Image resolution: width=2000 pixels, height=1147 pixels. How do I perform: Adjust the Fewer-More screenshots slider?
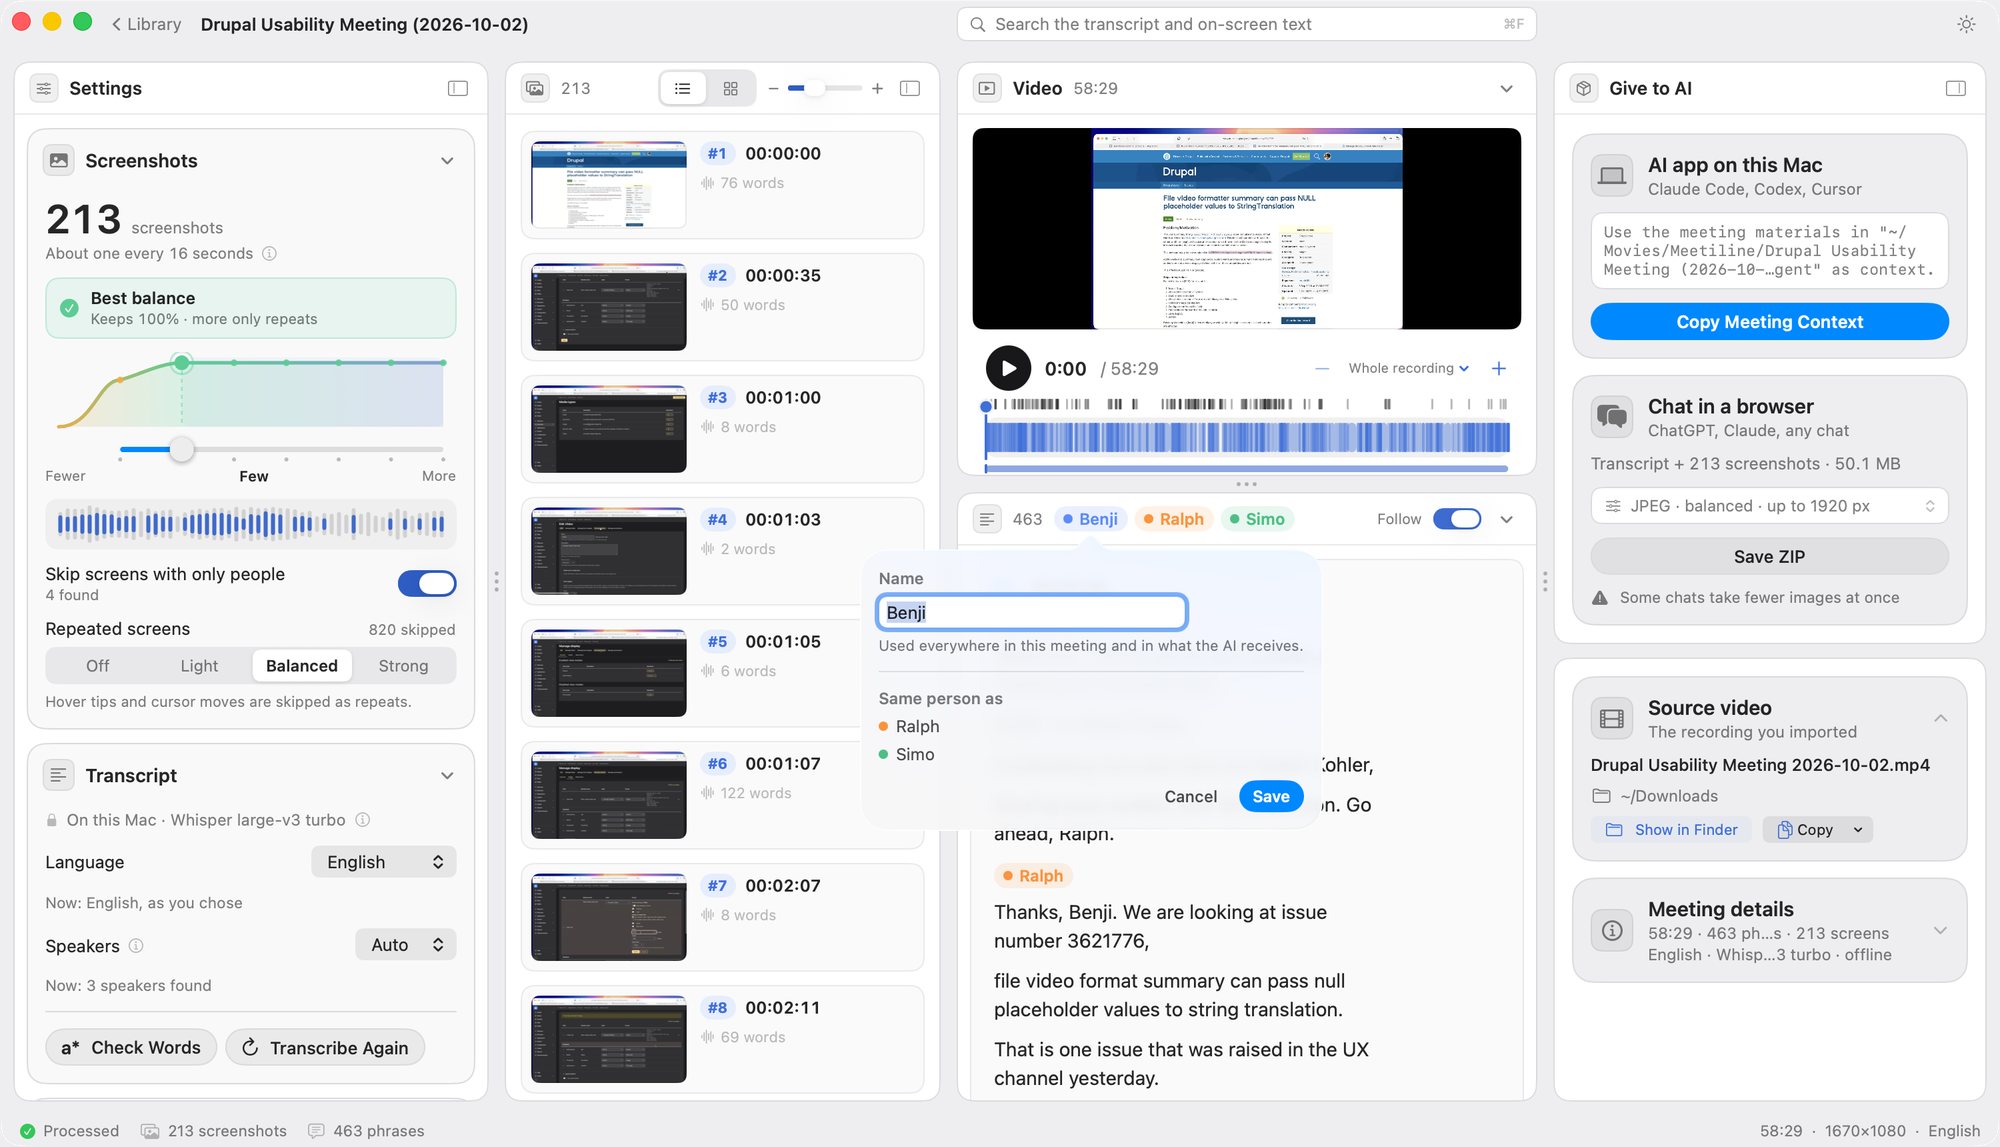(x=181, y=450)
